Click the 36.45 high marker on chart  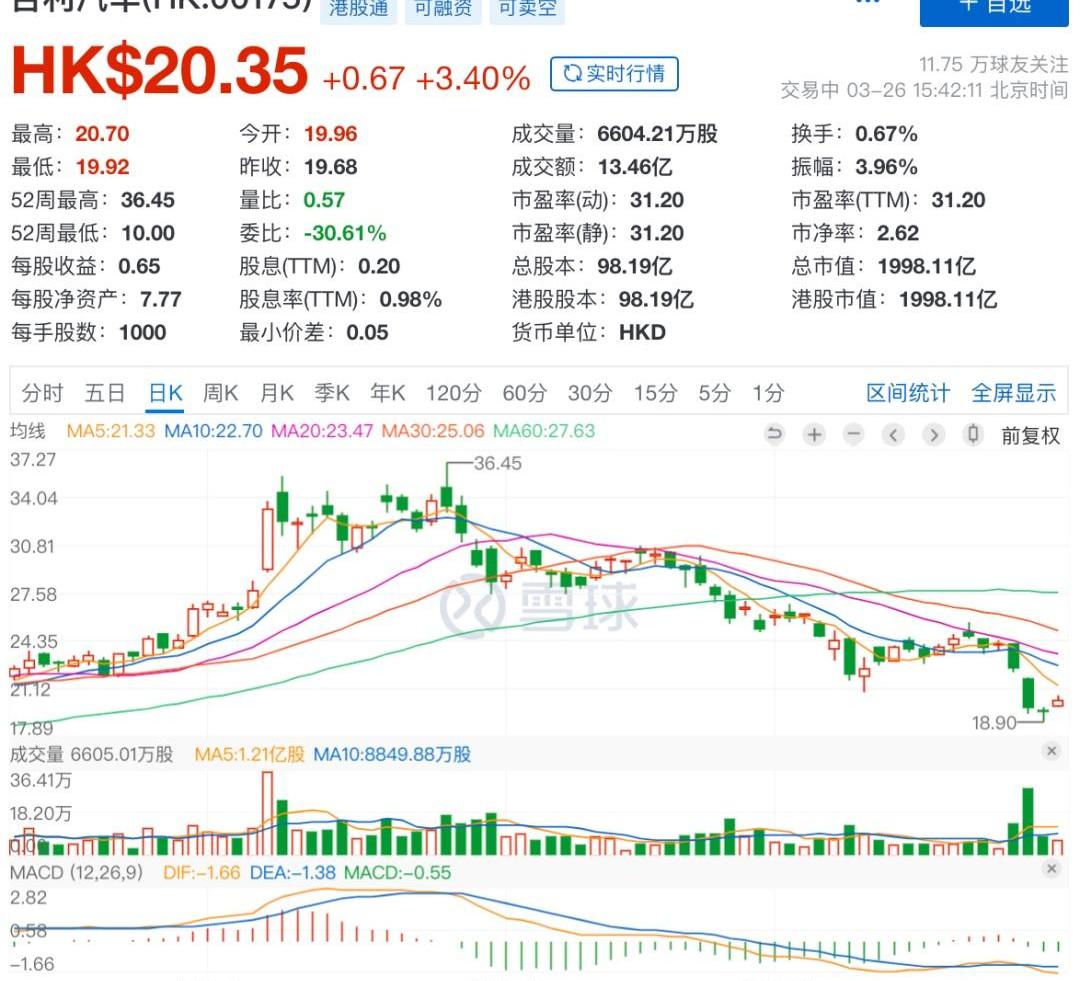(x=497, y=464)
